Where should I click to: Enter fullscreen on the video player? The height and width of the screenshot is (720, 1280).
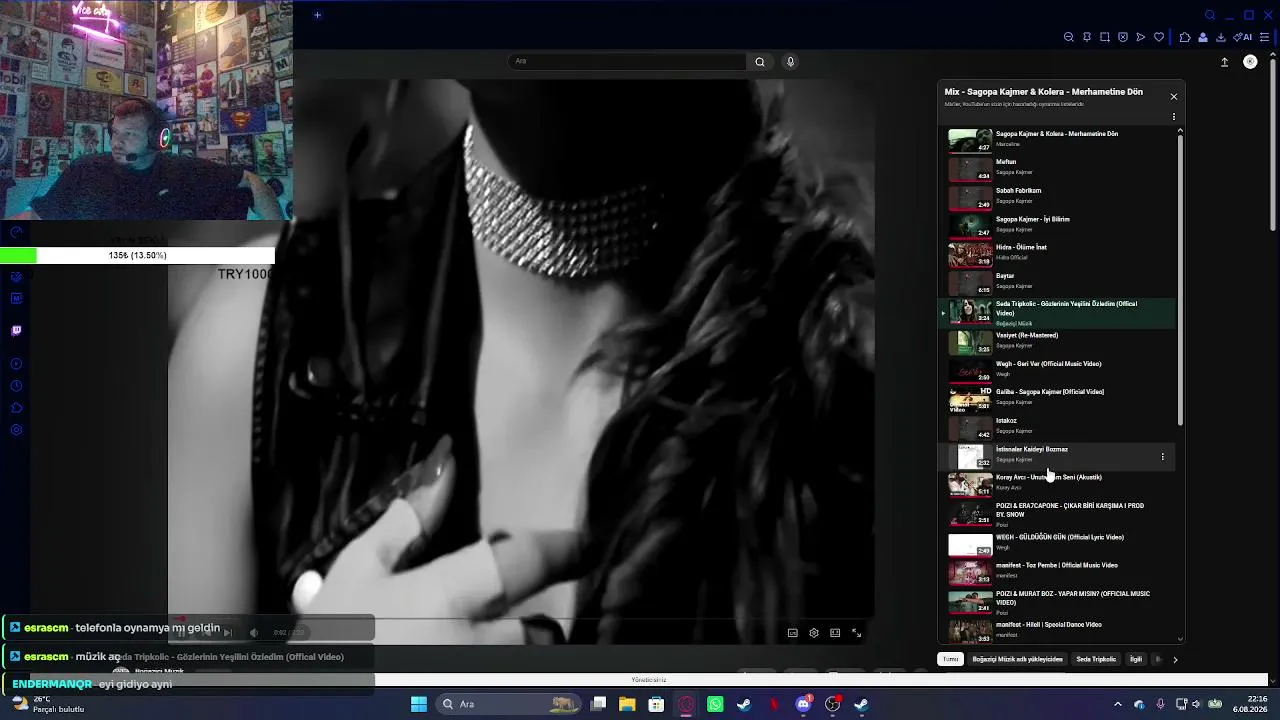(856, 633)
